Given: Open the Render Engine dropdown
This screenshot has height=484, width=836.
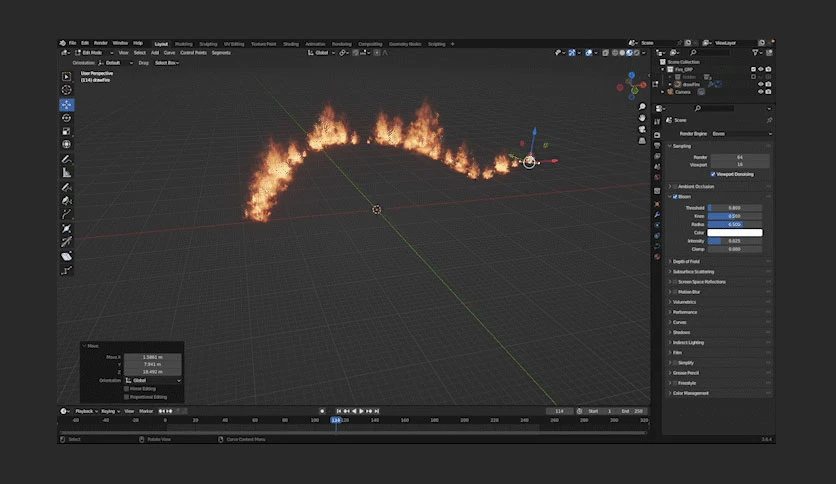Looking at the screenshot, I should 742,134.
